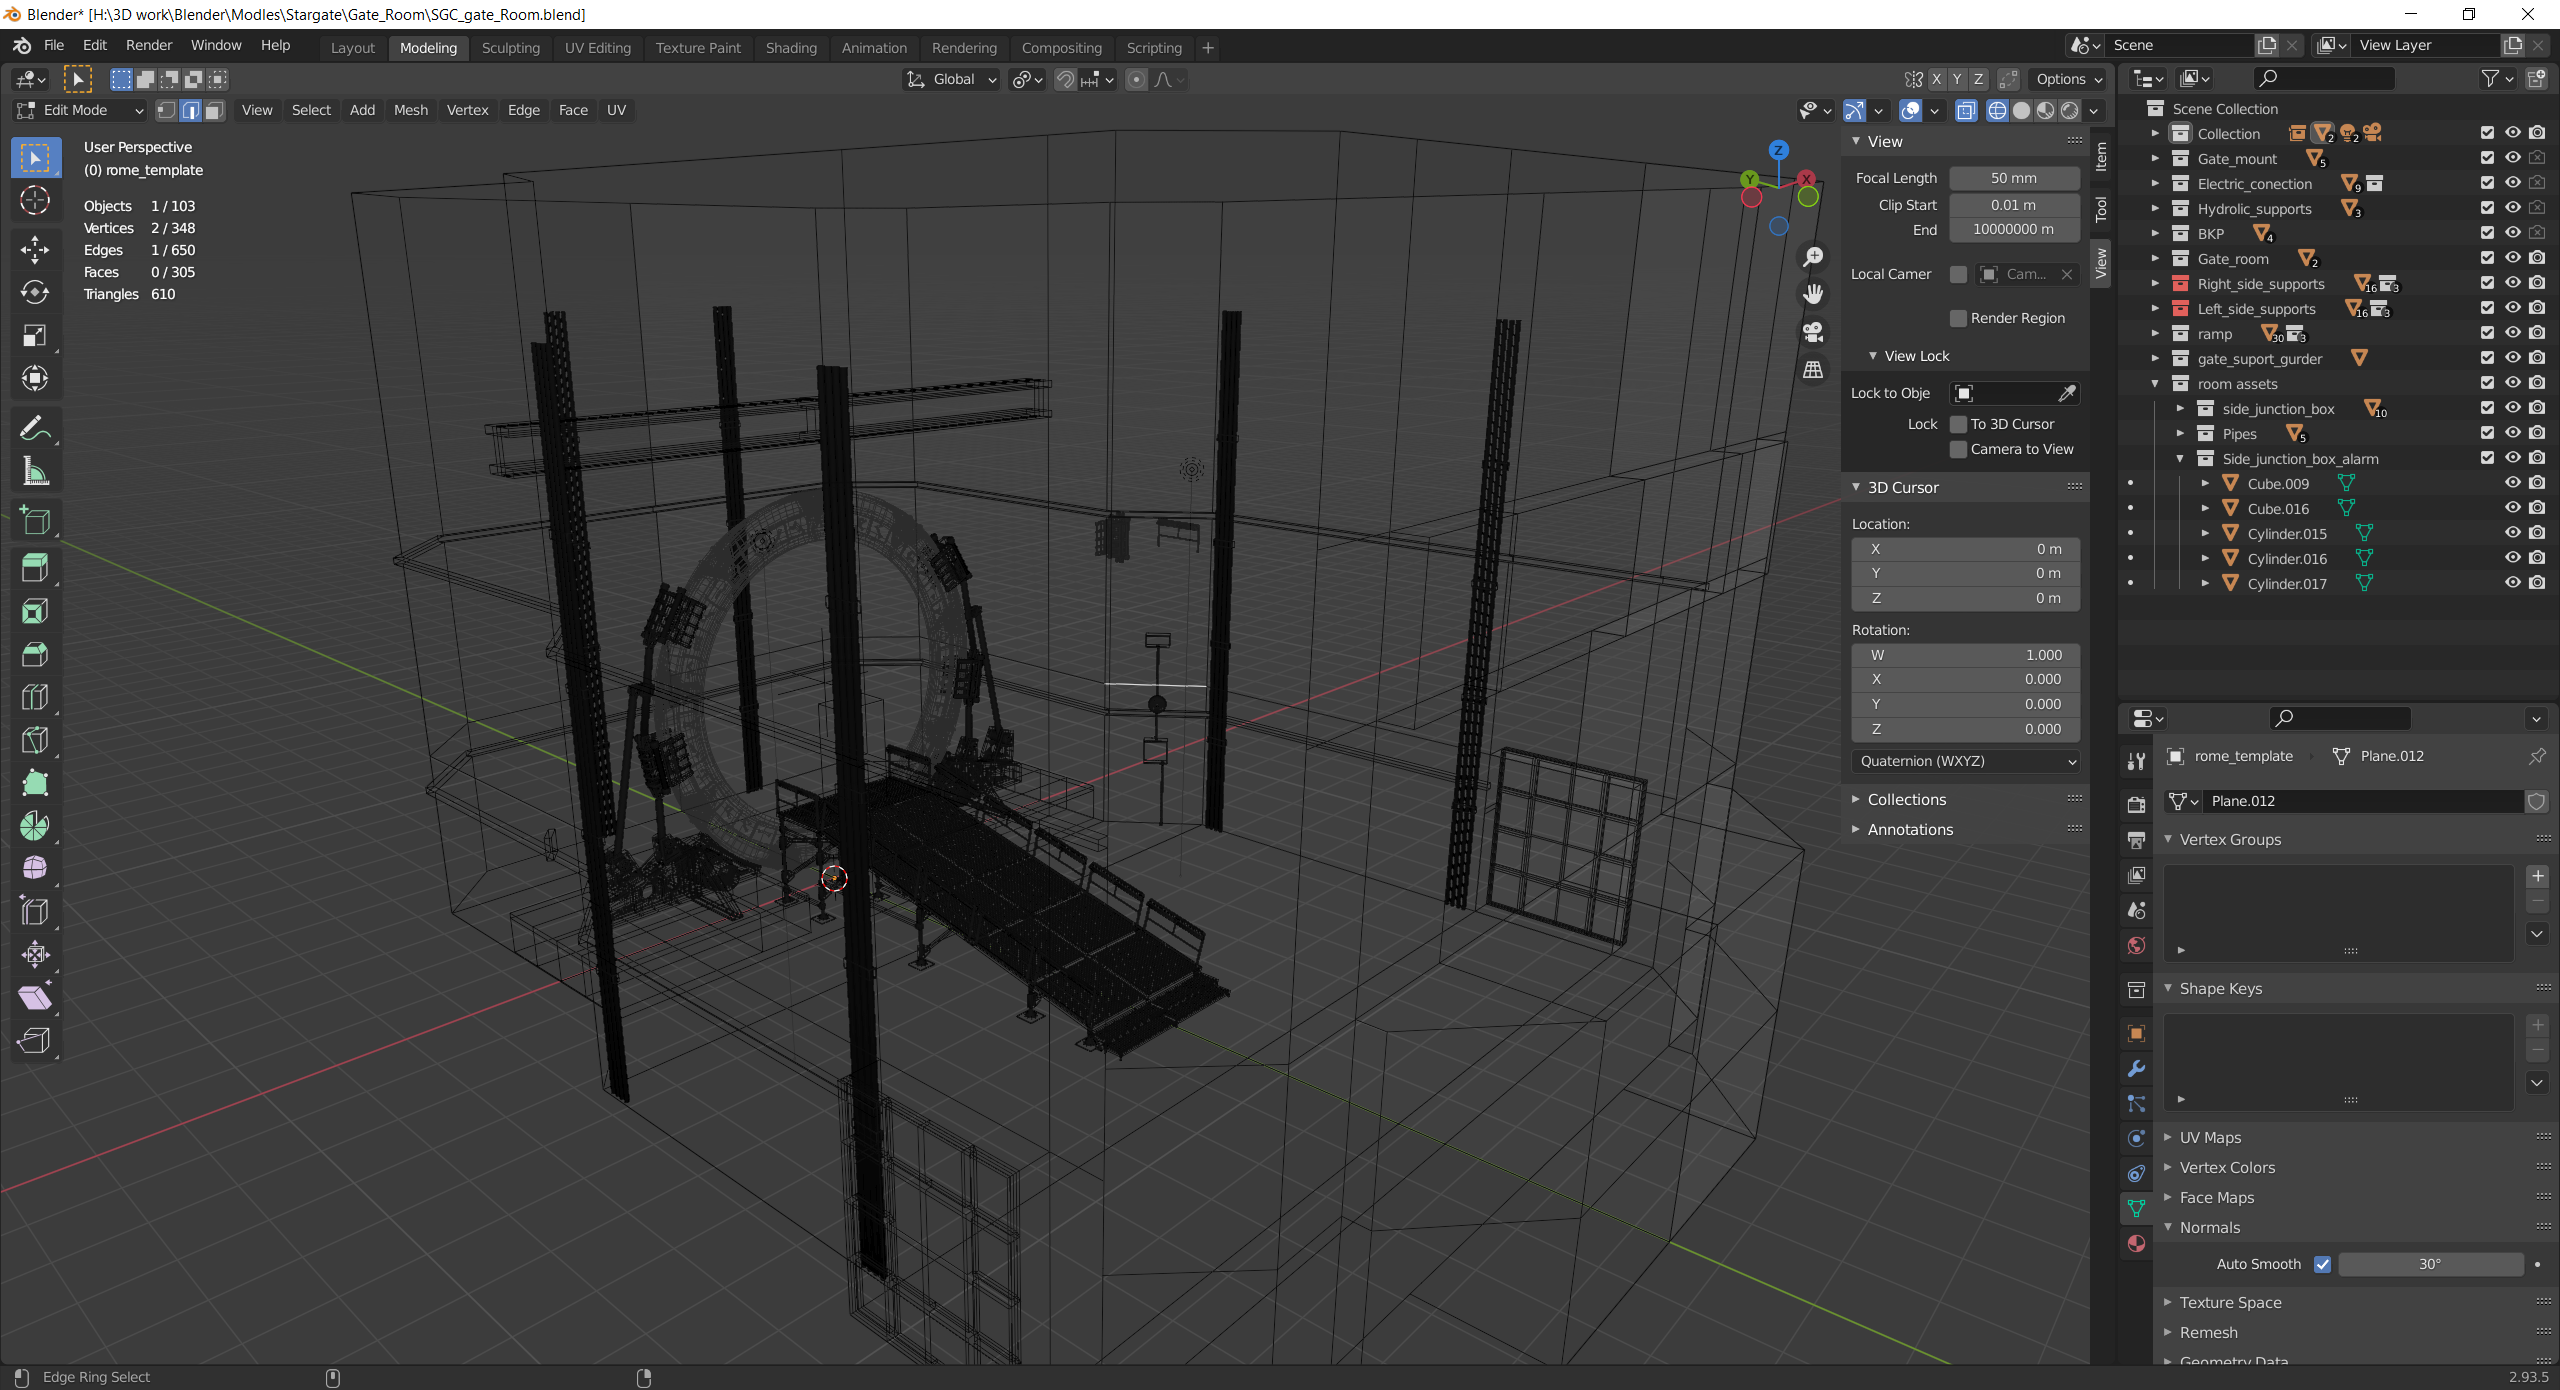Activate the Inset Faces tool
This screenshot has height=1390, width=2560.
coord(35,611)
